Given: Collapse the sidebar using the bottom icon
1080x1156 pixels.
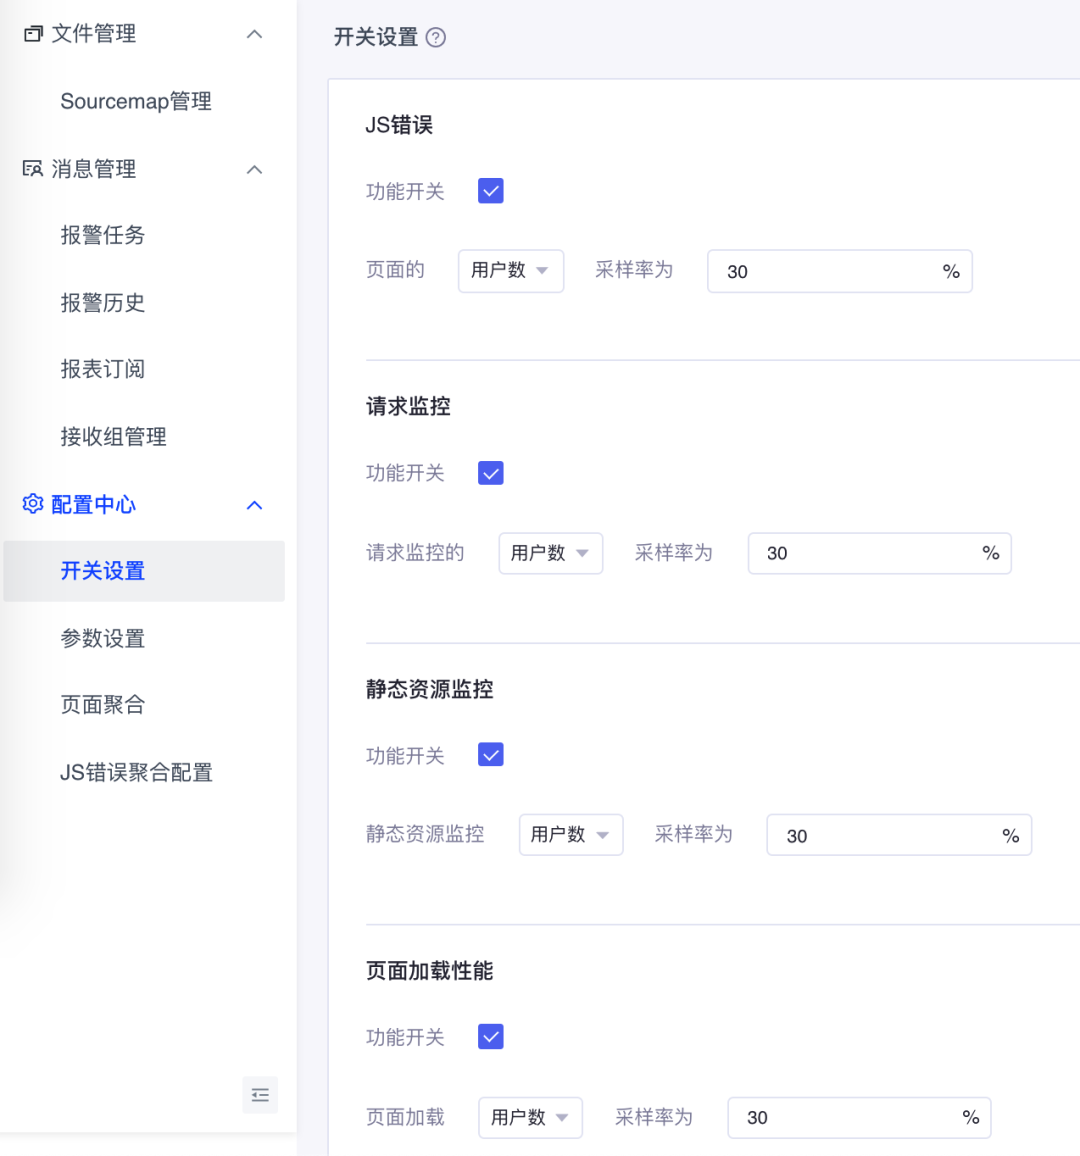Looking at the screenshot, I should point(260,1095).
